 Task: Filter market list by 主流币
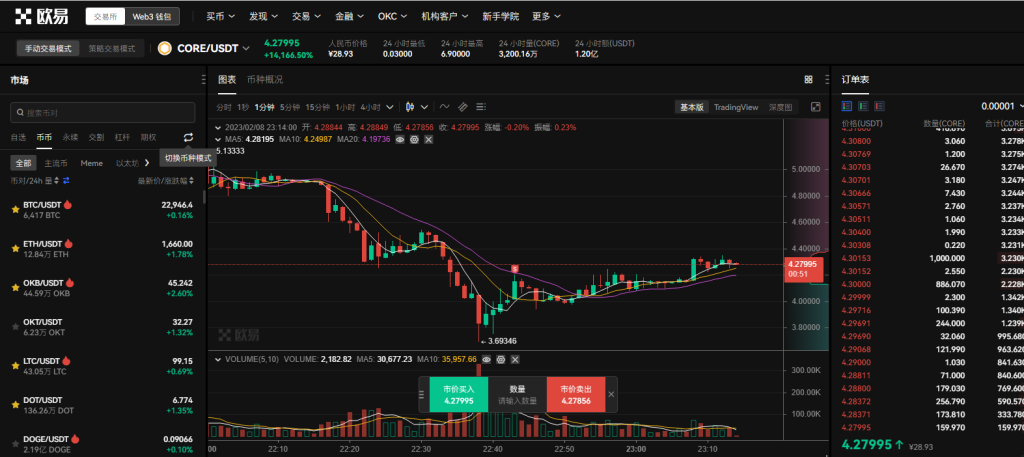(x=56, y=163)
